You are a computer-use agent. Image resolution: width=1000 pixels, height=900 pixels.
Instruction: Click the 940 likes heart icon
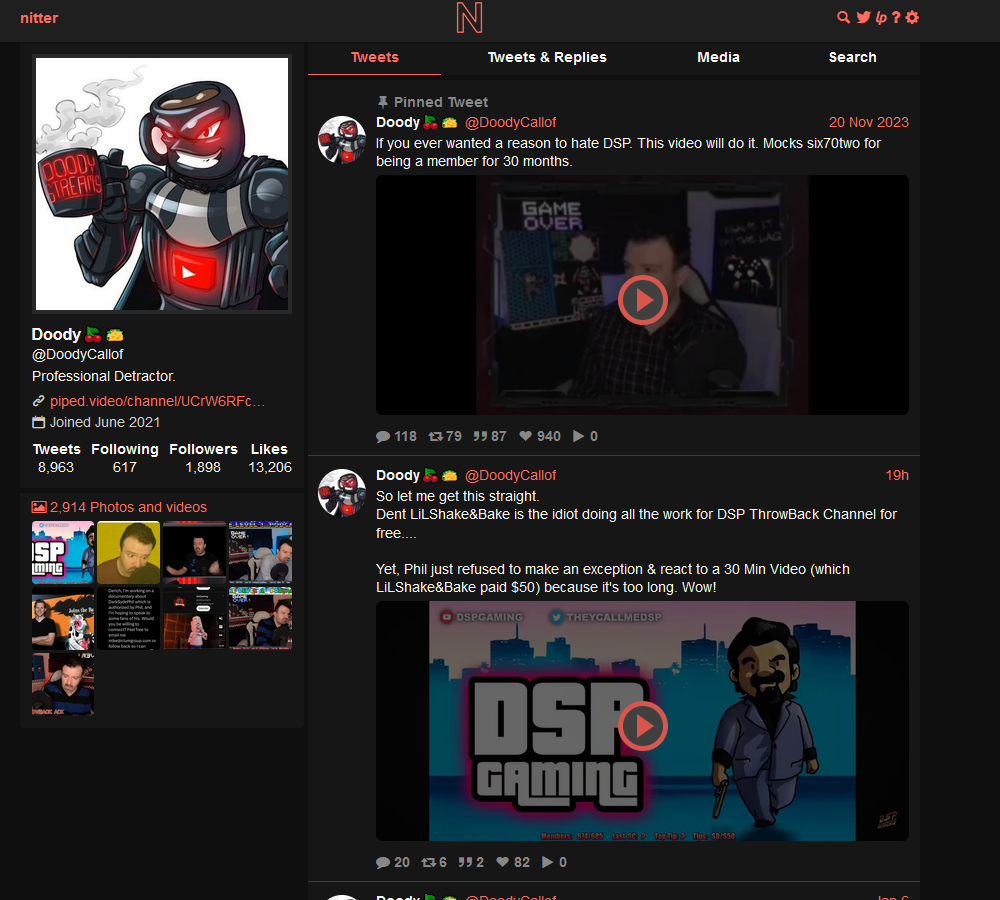pyautogui.click(x=526, y=436)
